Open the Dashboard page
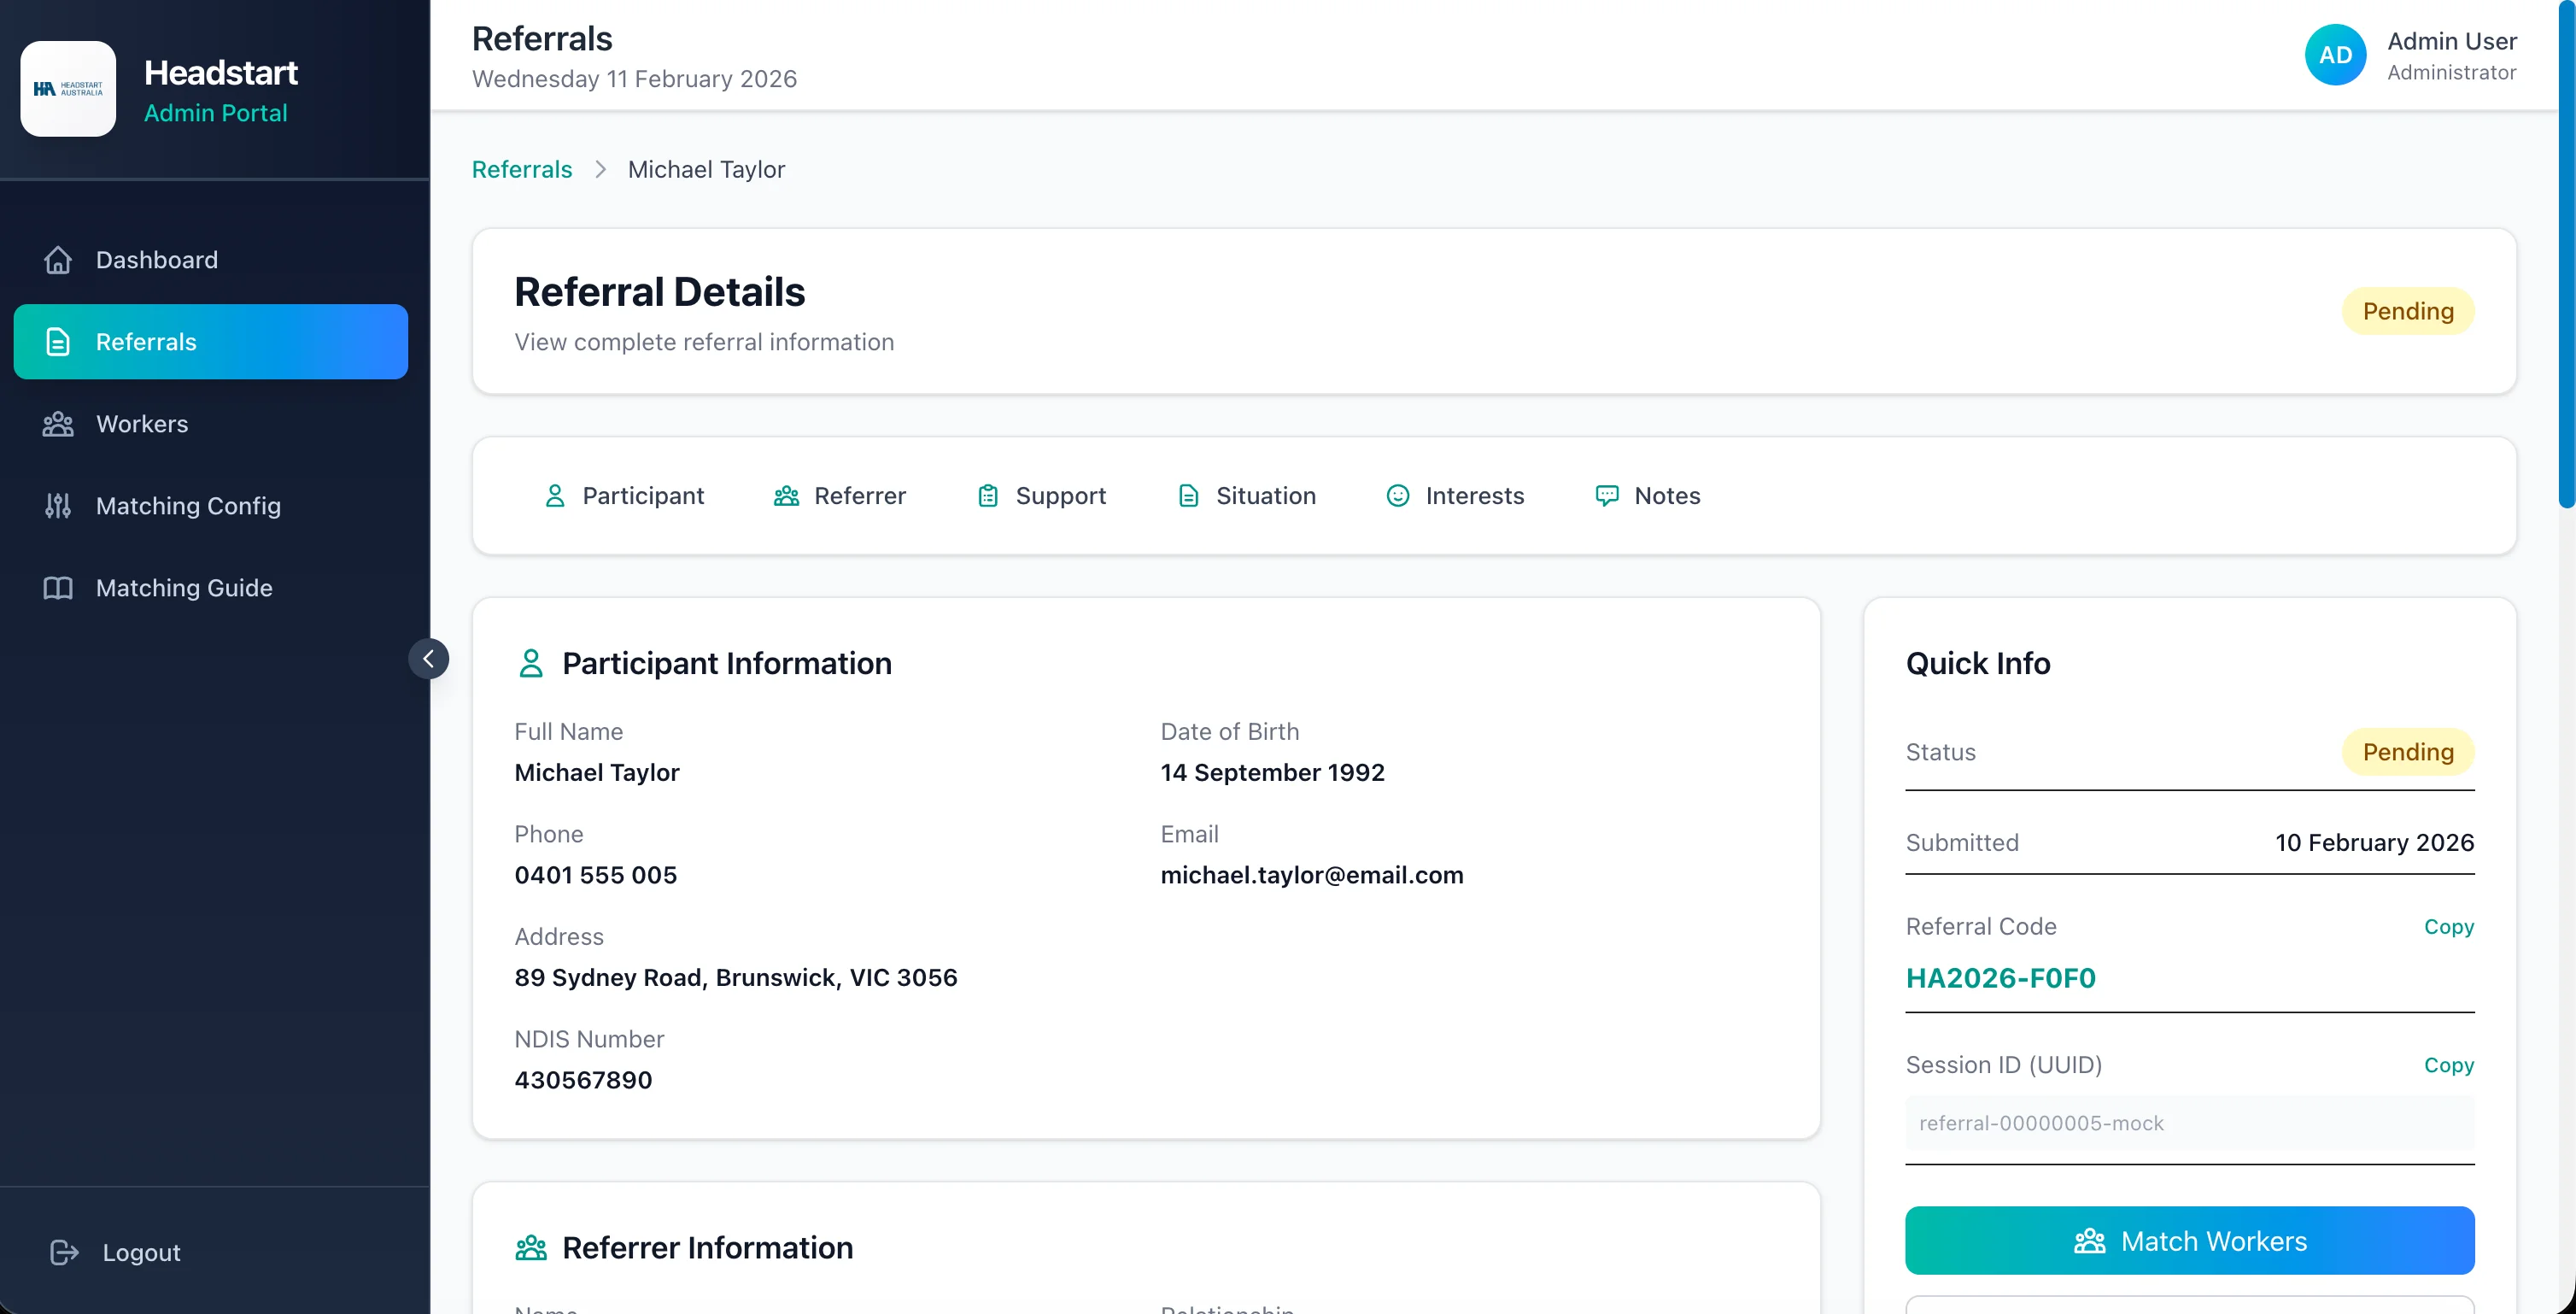The width and height of the screenshot is (2576, 1314). pyautogui.click(x=211, y=260)
